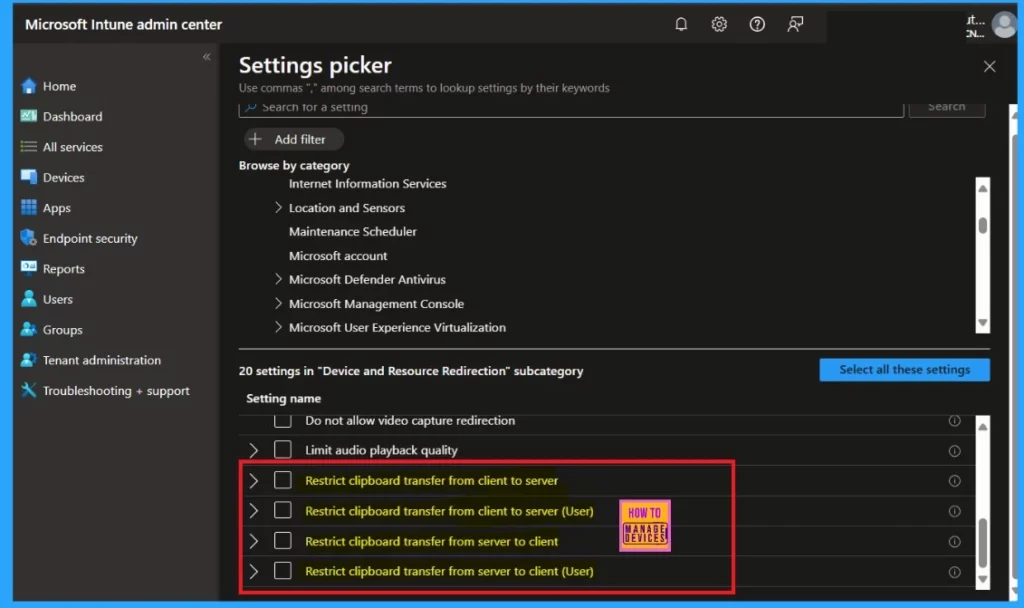The width and height of the screenshot is (1024, 608).
Task: Click the Groups people icon in sidebar
Action: pyautogui.click(x=29, y=329)
